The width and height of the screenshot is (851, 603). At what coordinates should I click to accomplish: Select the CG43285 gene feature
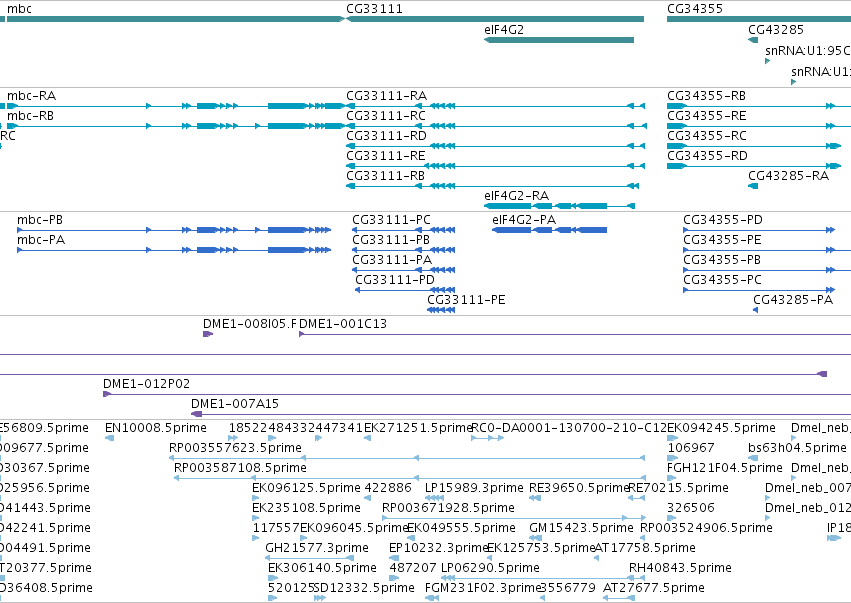[x=753, y=40]
